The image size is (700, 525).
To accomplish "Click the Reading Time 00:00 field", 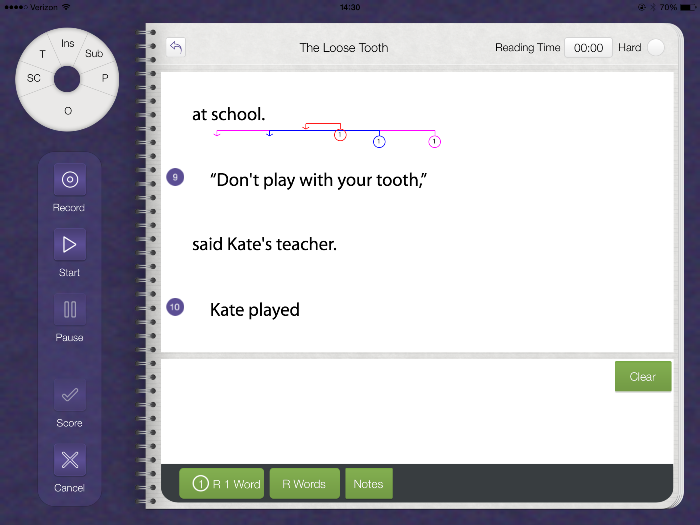I will coord(588,47).
